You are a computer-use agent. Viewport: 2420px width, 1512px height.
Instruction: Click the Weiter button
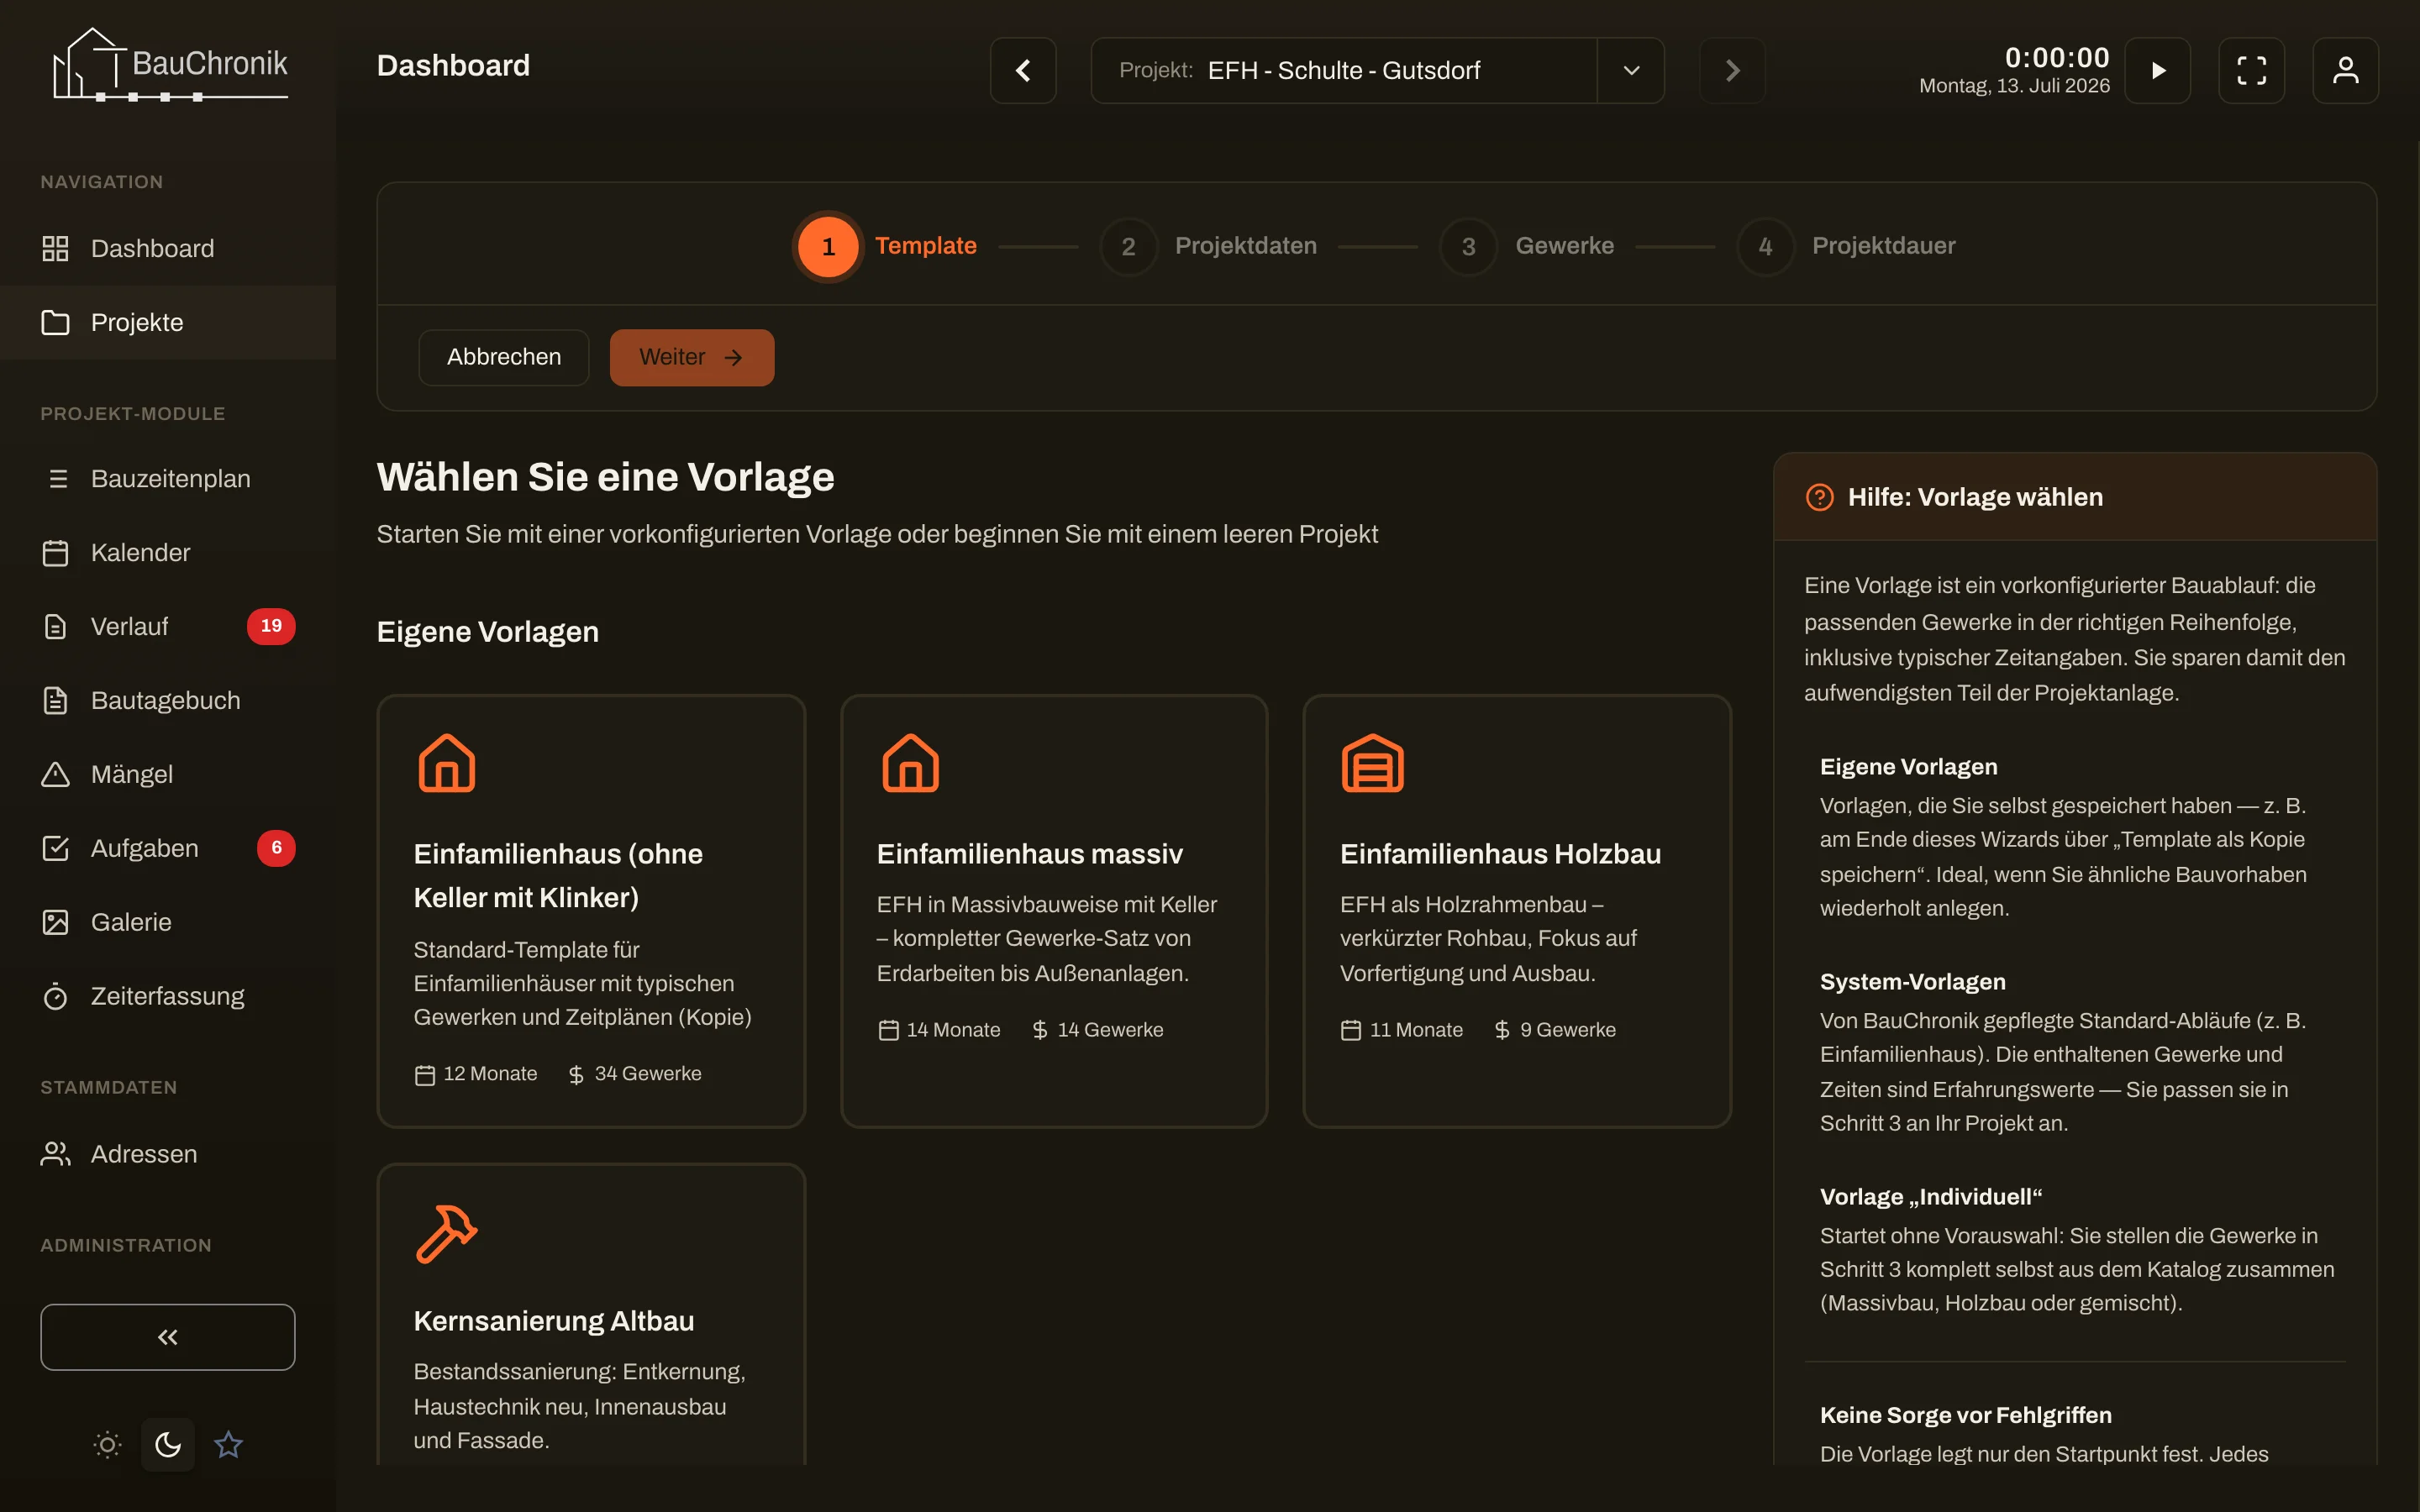692,357
